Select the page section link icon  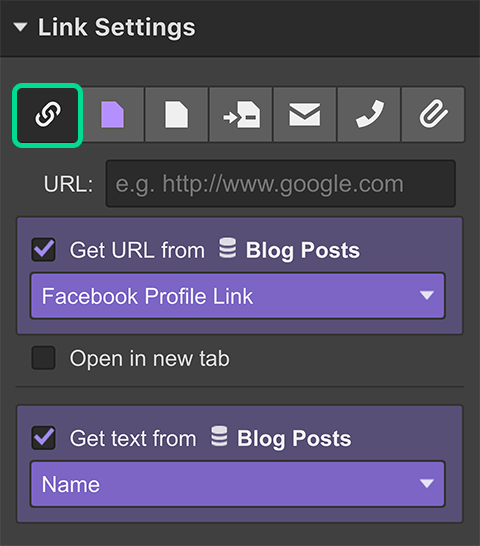(x=241, y=115)
